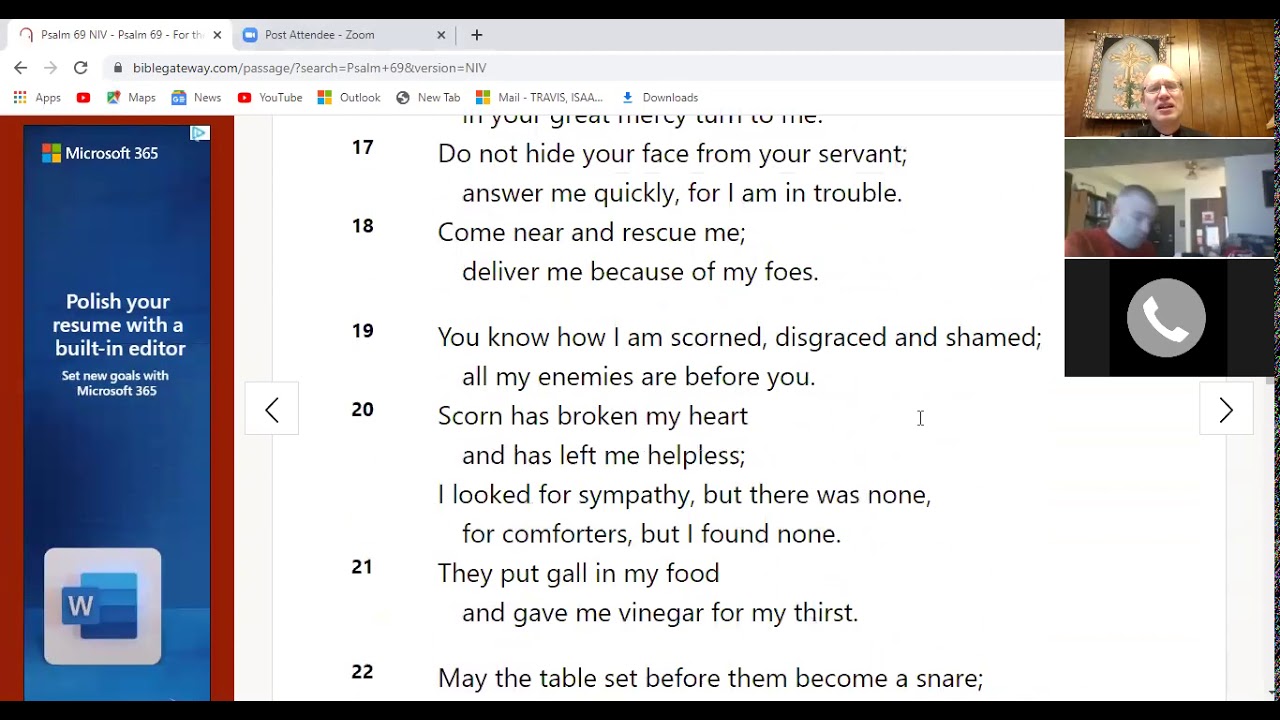The image size is (1280, 720).
Task: Go to previous chapter with left arrow
Action: (272, 410)
